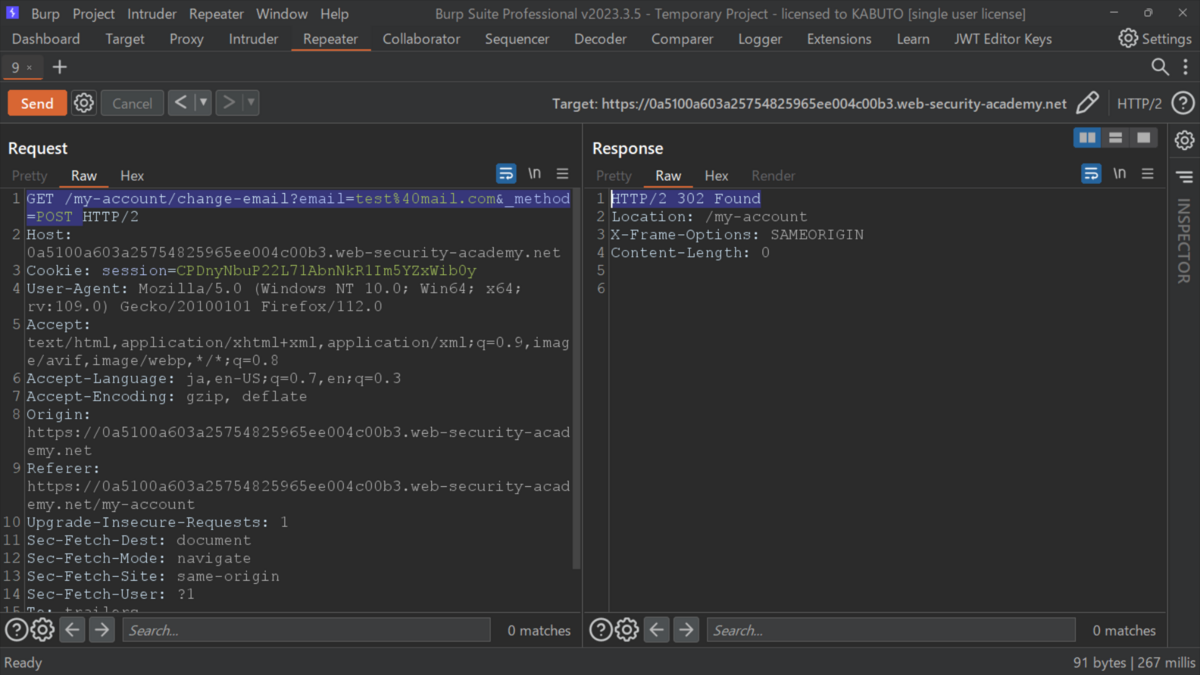Click the request search field

click(306, 630)
